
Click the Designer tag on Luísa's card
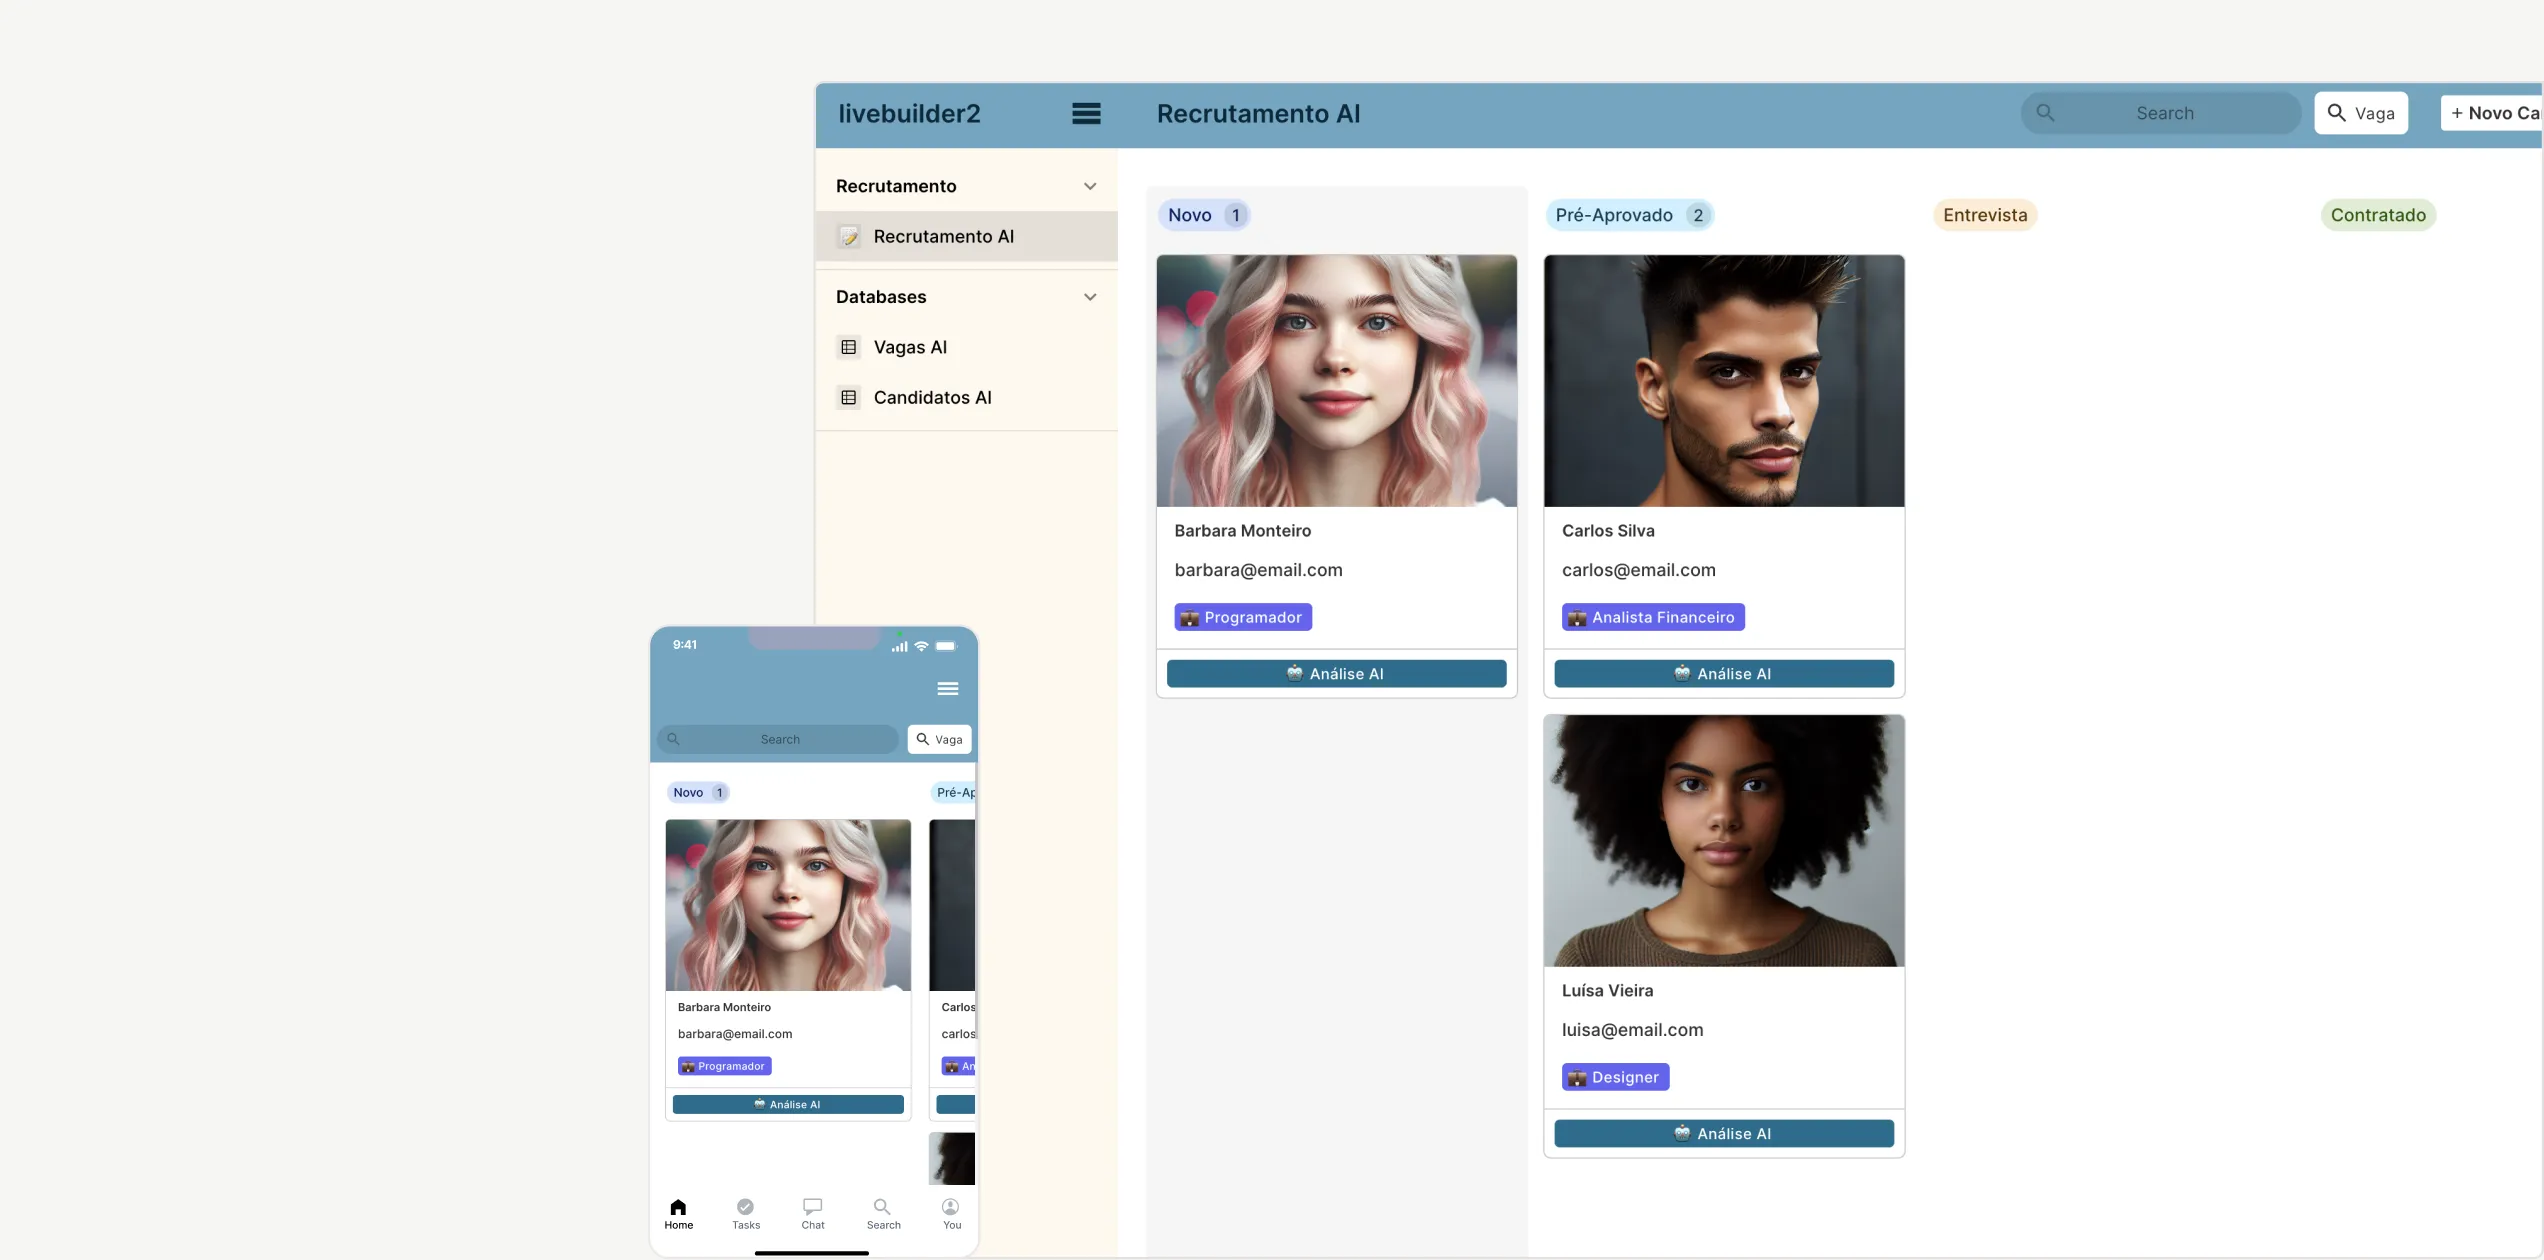[x=1615, y=1078]
